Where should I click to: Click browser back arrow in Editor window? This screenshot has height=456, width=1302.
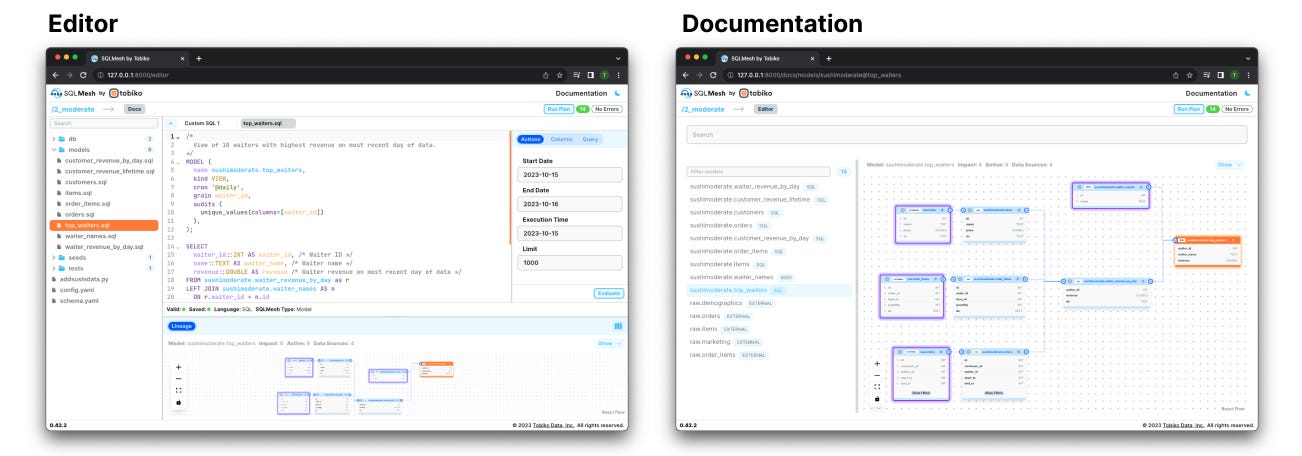pyautogui.click(x=55, y=74)
